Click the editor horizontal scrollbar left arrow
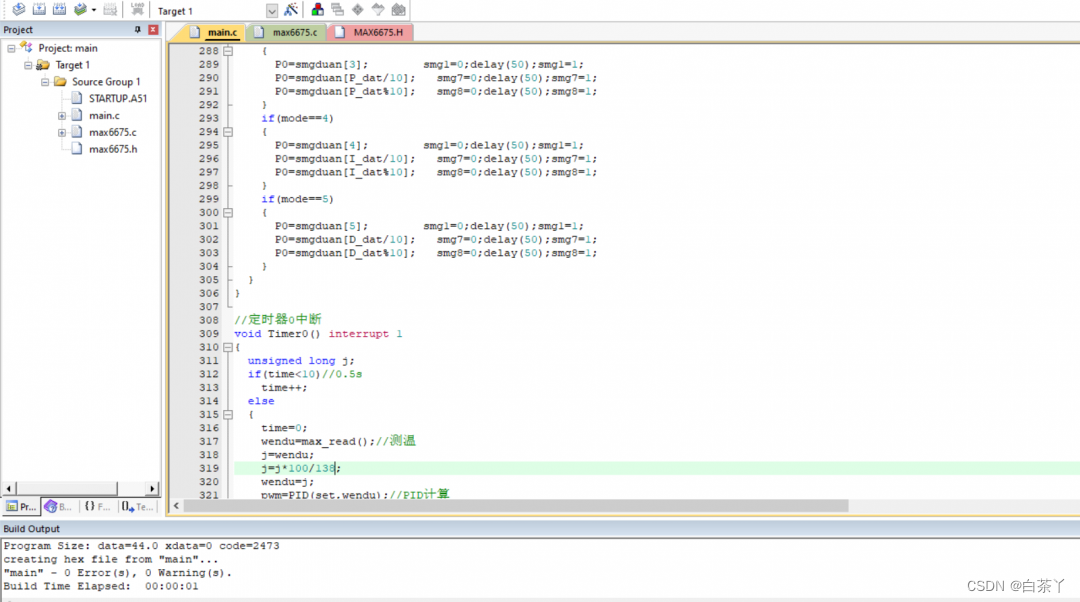The height and width of the screenshot is (602, 1080). 178,506
